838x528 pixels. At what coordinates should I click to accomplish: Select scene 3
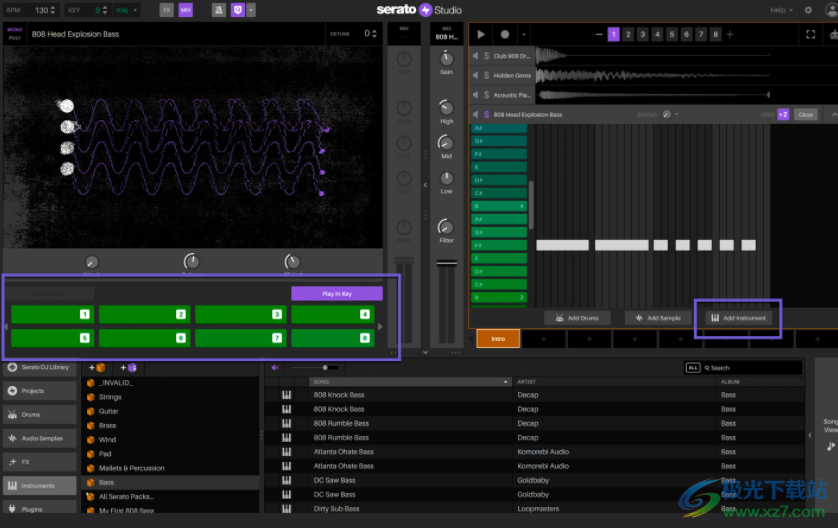(x=642, y=34)
